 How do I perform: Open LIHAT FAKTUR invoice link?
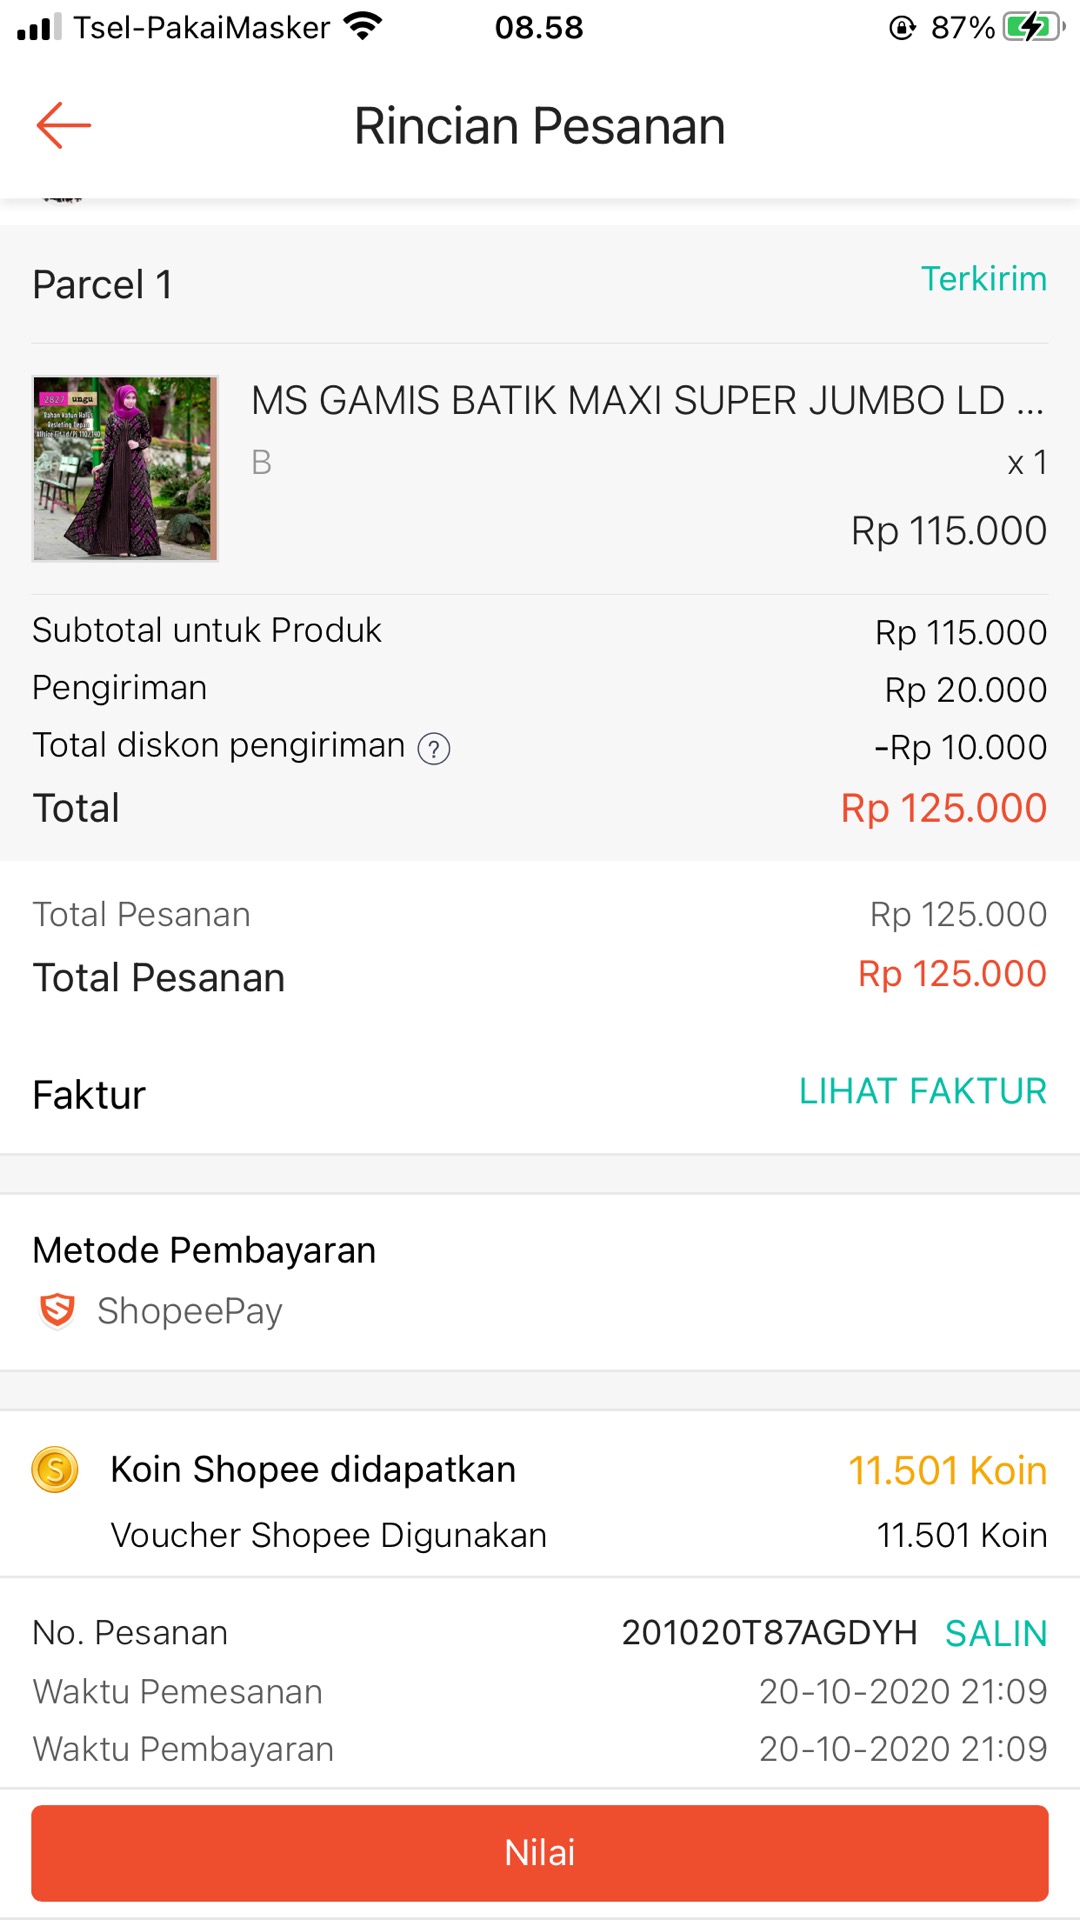point(922,1091)
